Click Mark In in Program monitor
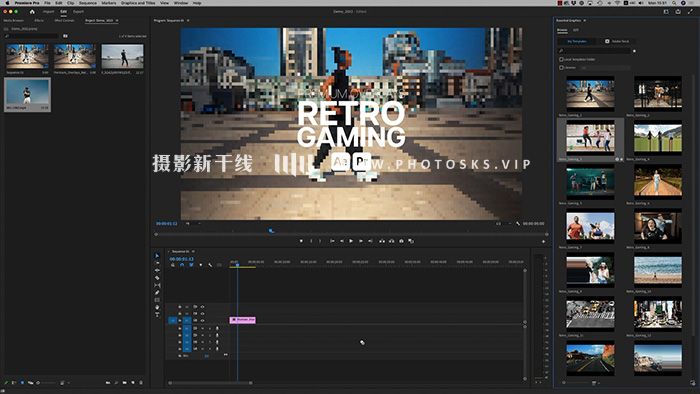The width and height of the screenshot is (700, 394). (311, 241)
